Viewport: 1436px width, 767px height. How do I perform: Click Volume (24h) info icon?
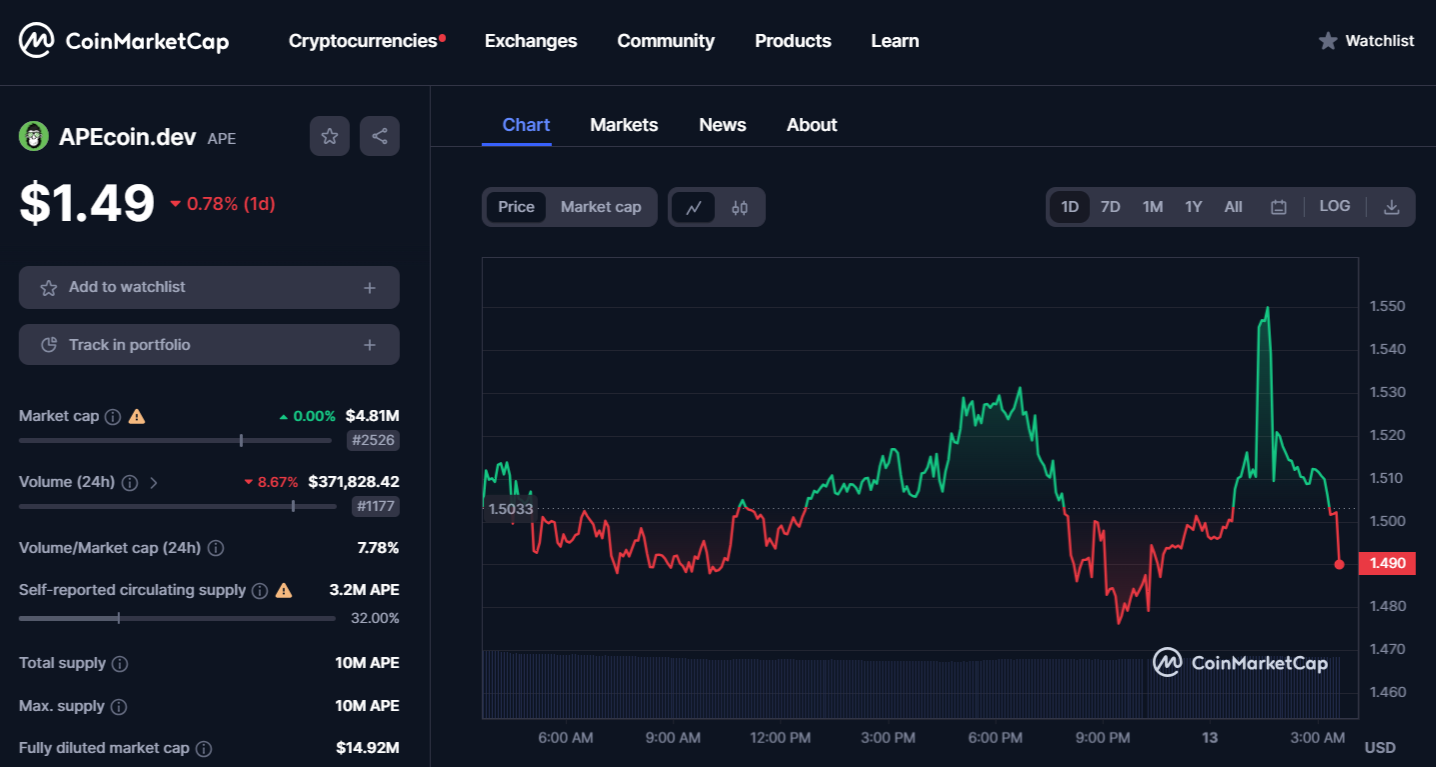click(130, 483)
